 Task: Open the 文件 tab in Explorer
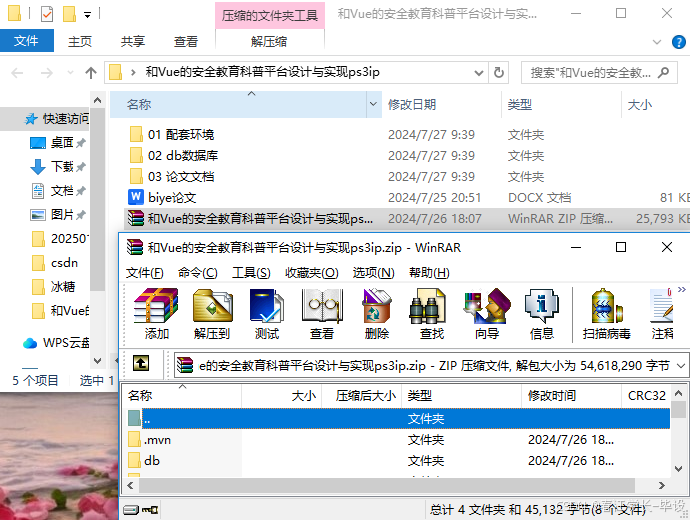[26, 41]
